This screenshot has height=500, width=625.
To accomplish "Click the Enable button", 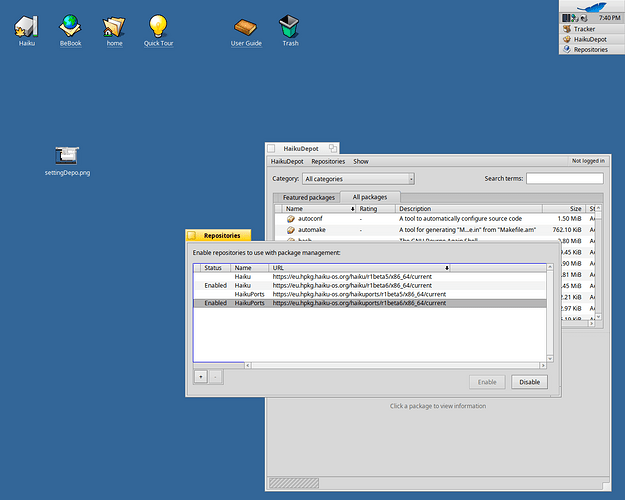I will [x=487, y=382].
